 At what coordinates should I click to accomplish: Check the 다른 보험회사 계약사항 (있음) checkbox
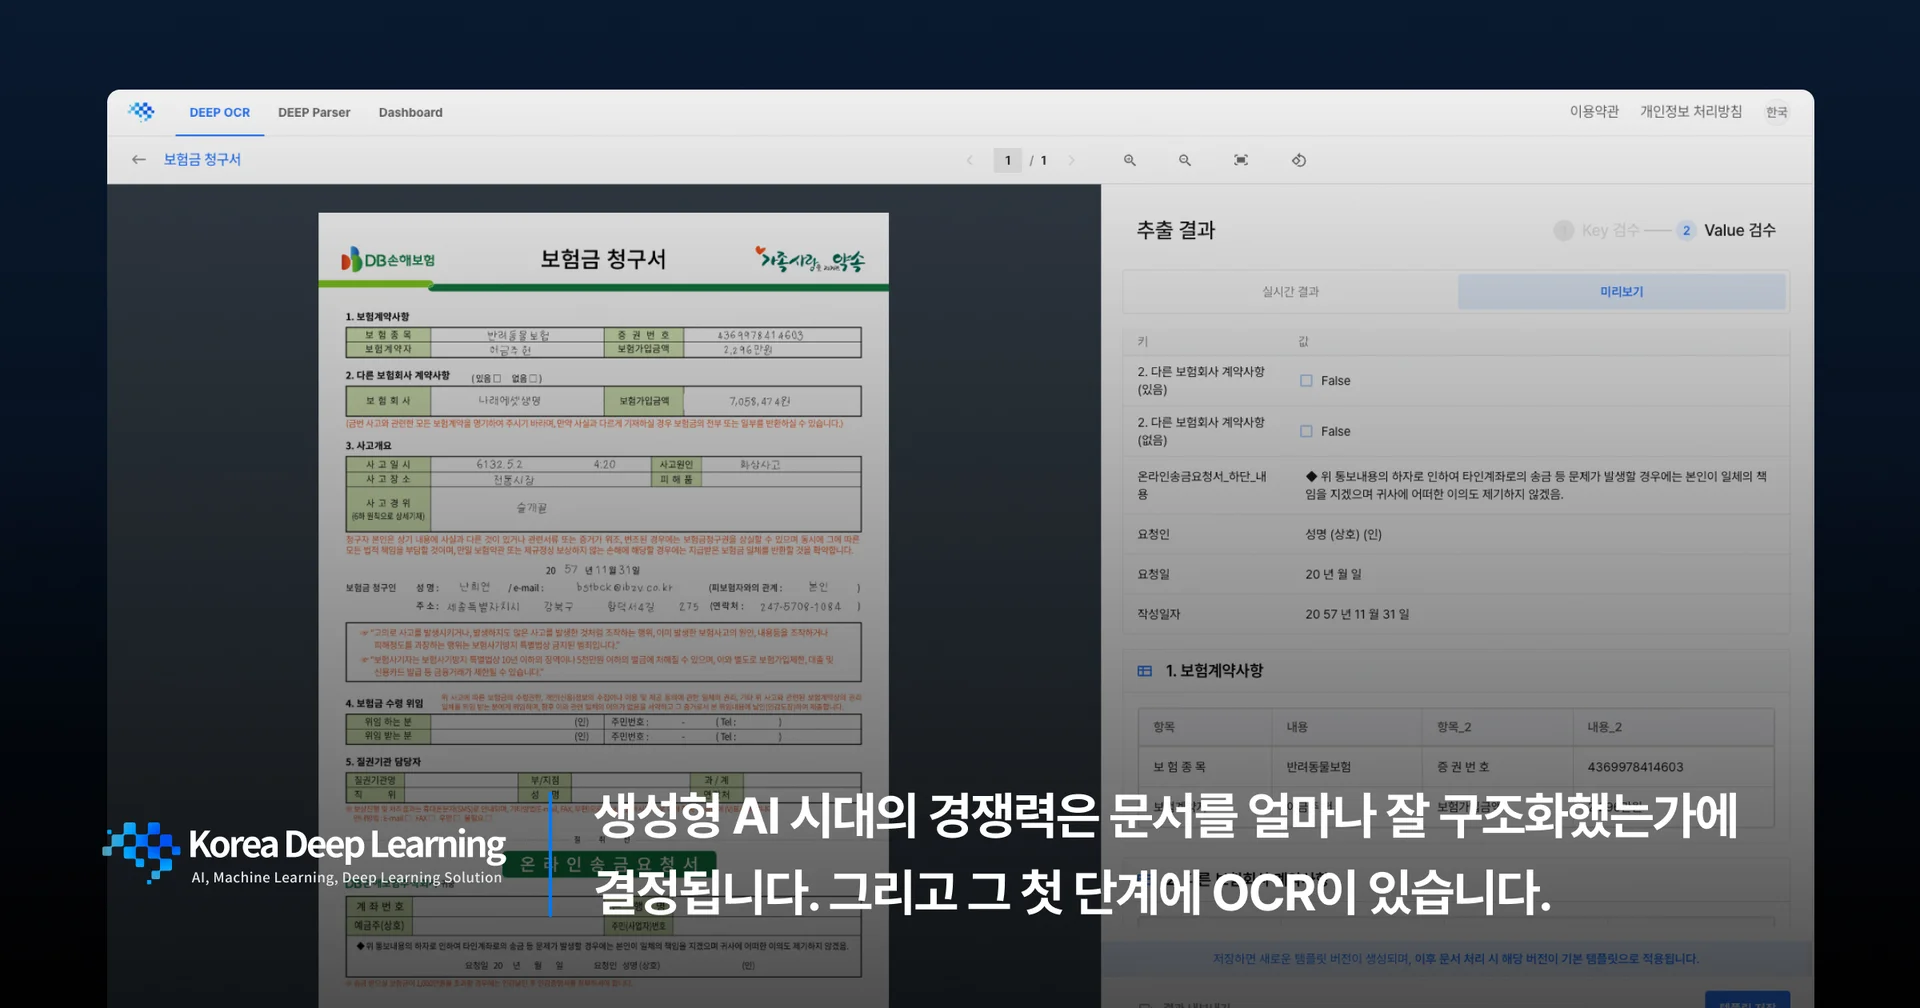[x=1306, y=381]
